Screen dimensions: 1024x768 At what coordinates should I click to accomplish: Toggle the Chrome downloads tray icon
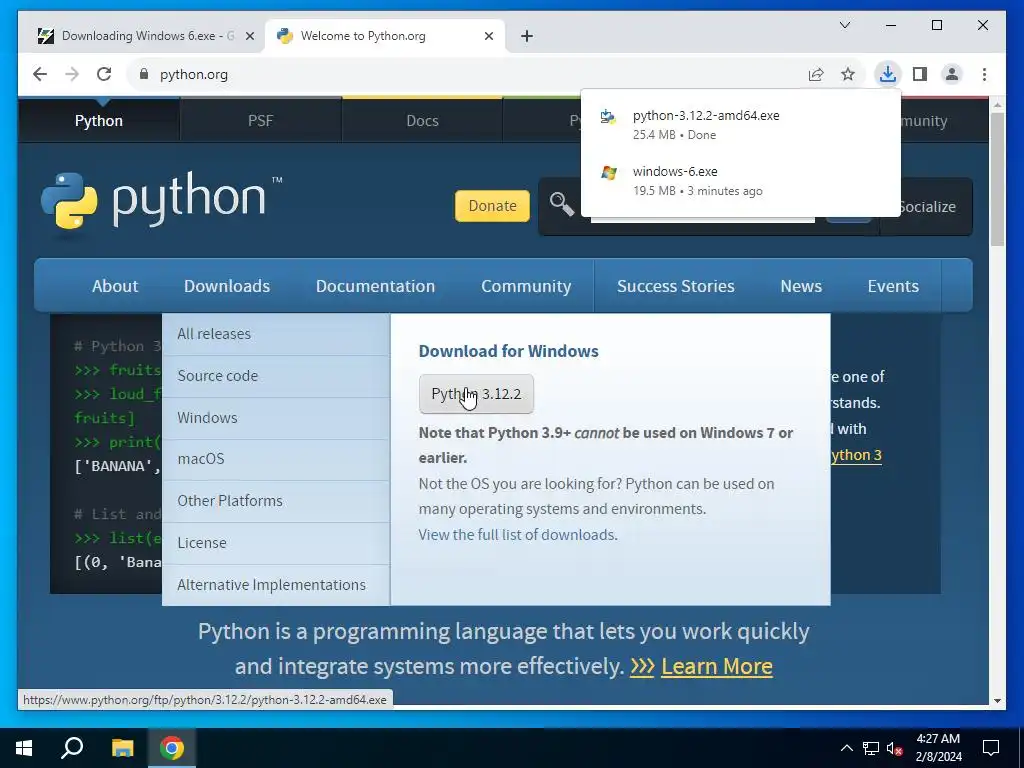(888, 74)
